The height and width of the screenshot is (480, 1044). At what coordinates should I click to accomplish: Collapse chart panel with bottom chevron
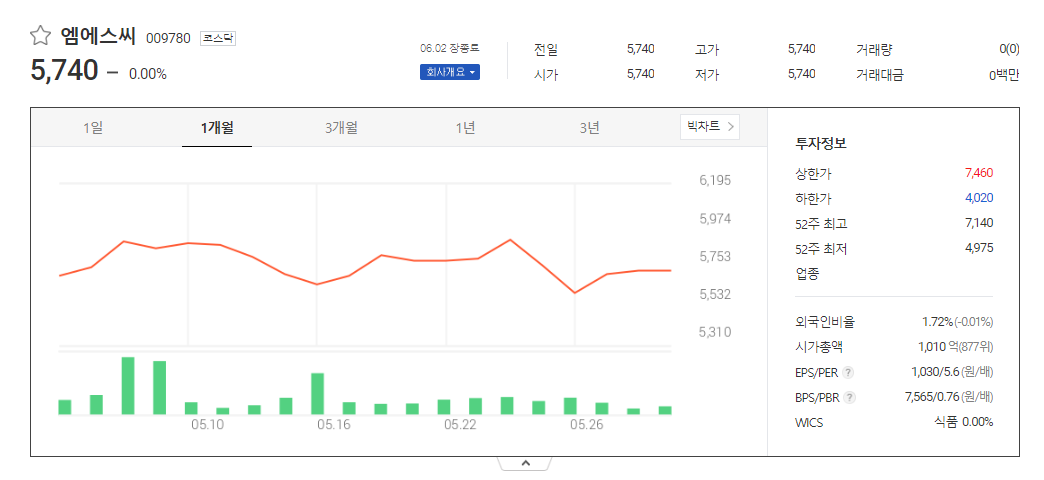coord(525,463)
